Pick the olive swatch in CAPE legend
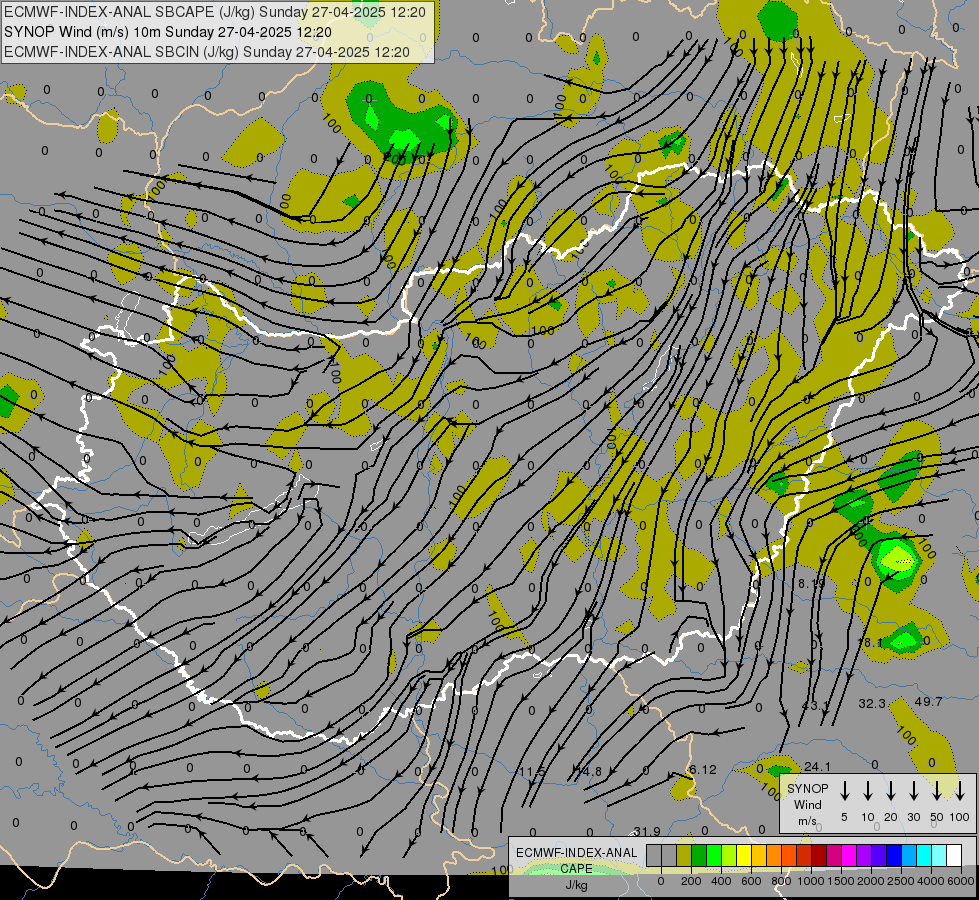 684,855
